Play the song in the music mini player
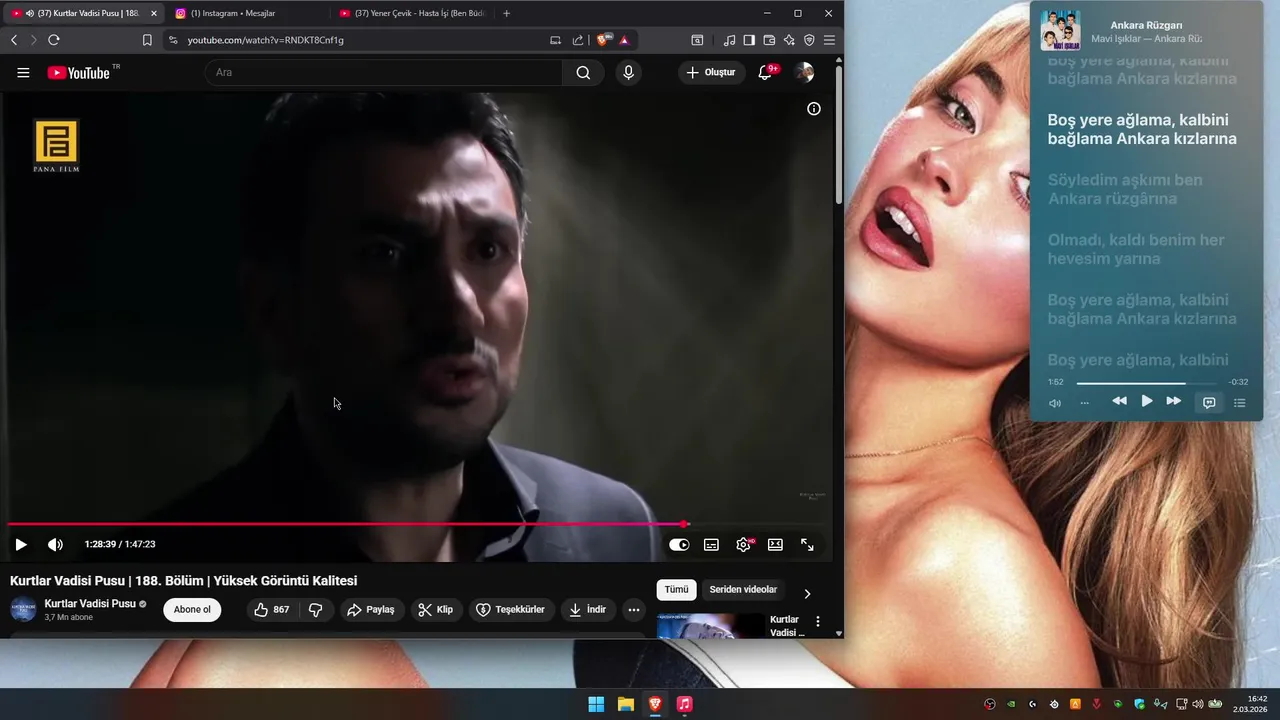 click(1147, 401)
